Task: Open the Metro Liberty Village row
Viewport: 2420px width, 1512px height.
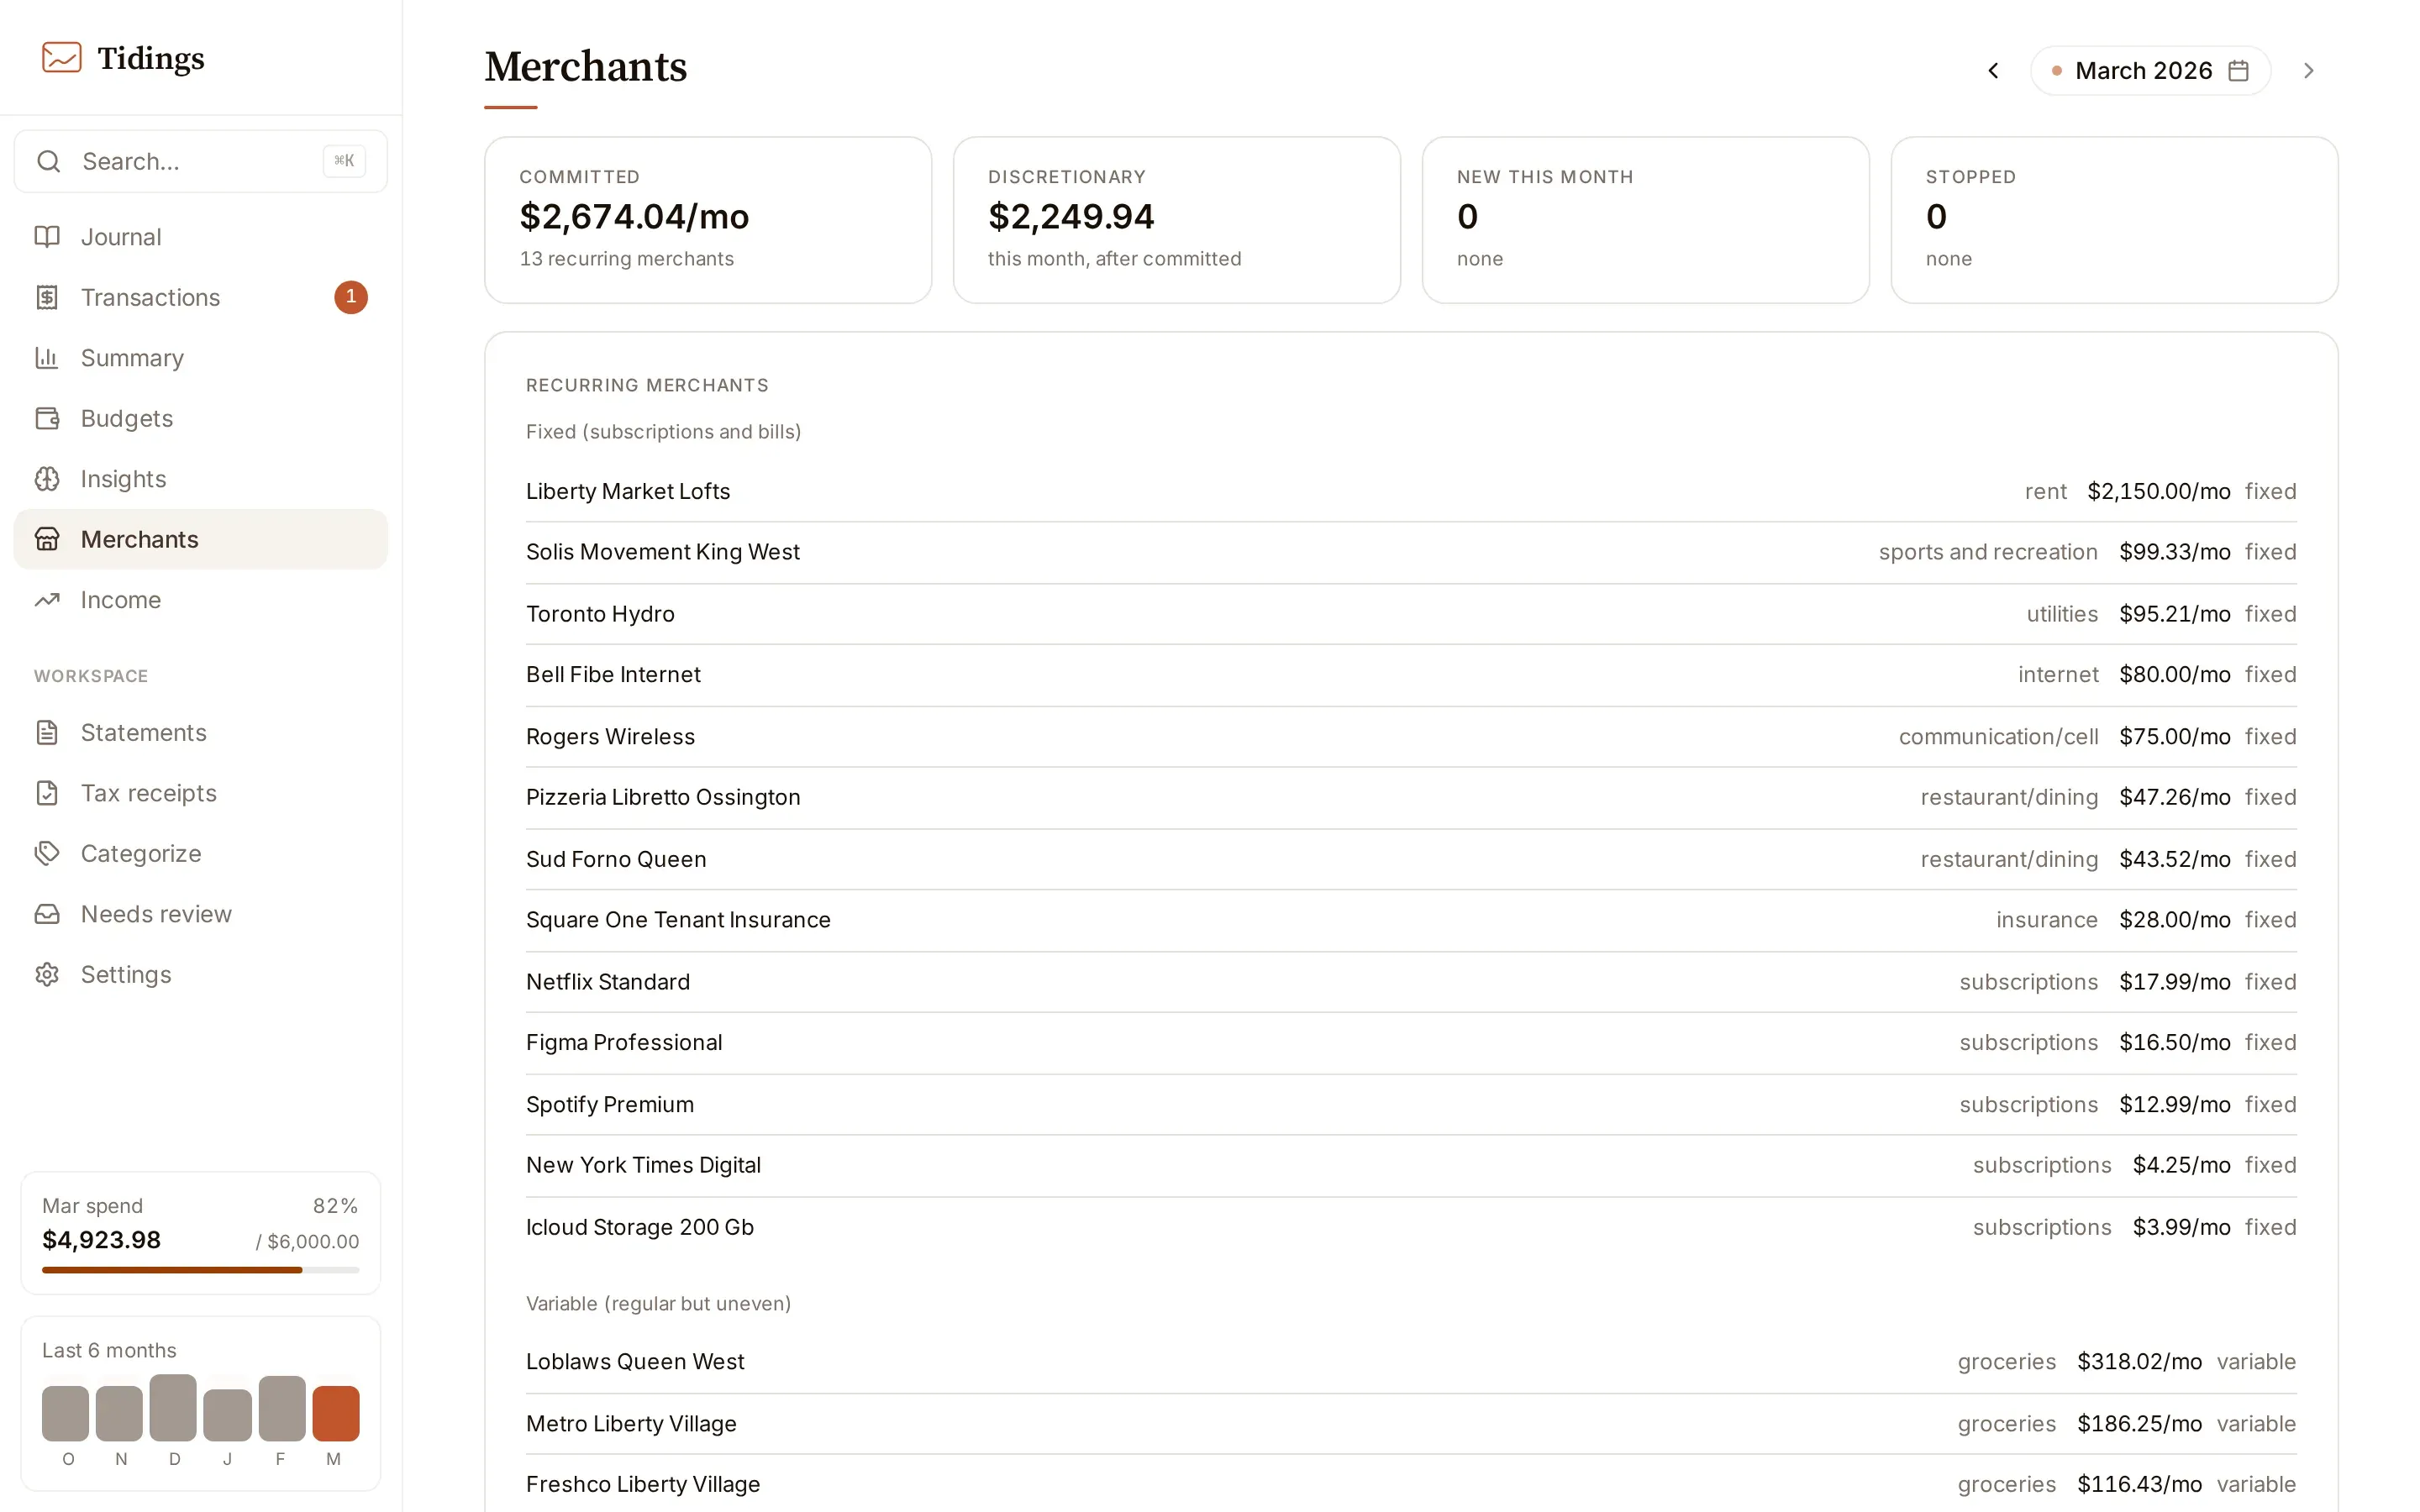Action: [x=1411, y=1424]
